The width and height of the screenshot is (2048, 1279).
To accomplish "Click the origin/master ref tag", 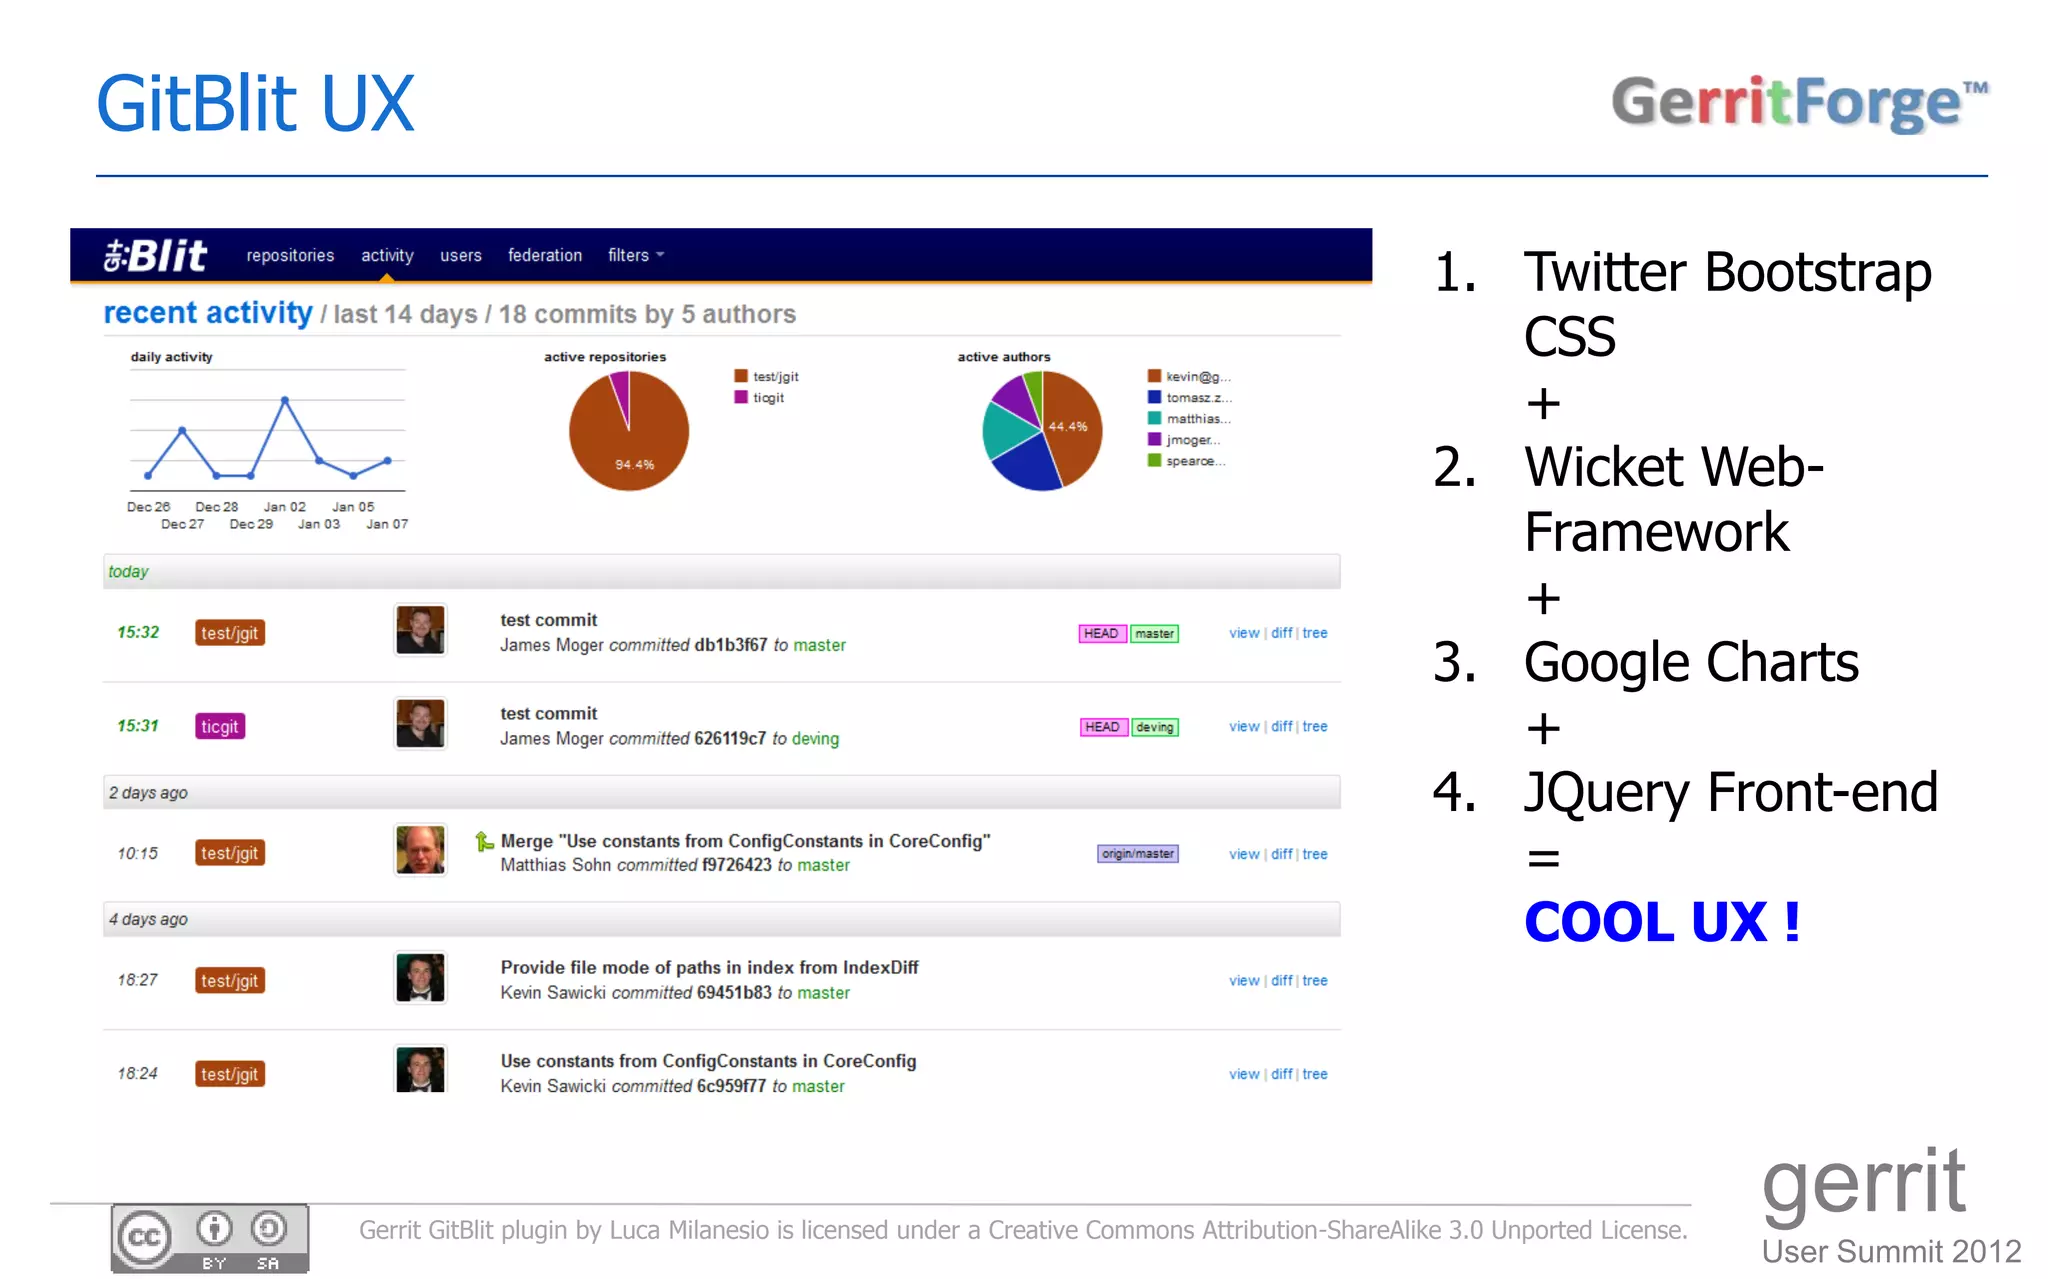I will pyautogui.click(x=1138, y=854).
